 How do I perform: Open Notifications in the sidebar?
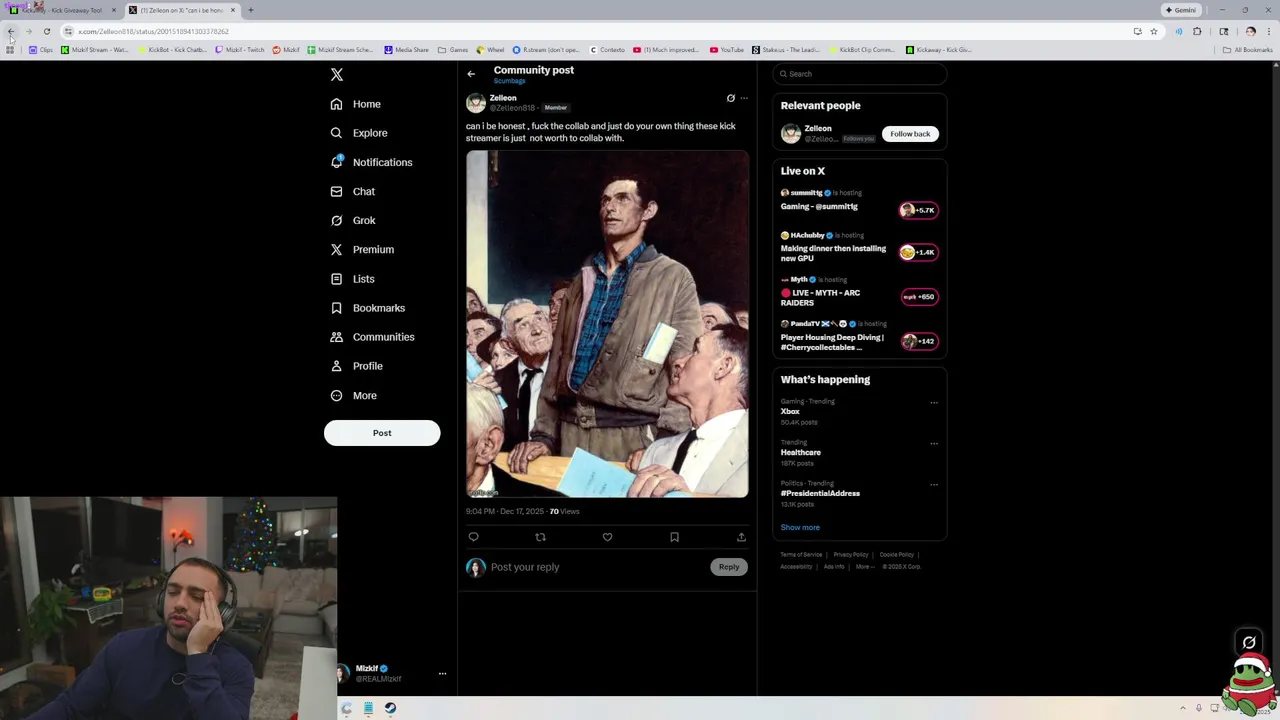(x=371, y=162)
